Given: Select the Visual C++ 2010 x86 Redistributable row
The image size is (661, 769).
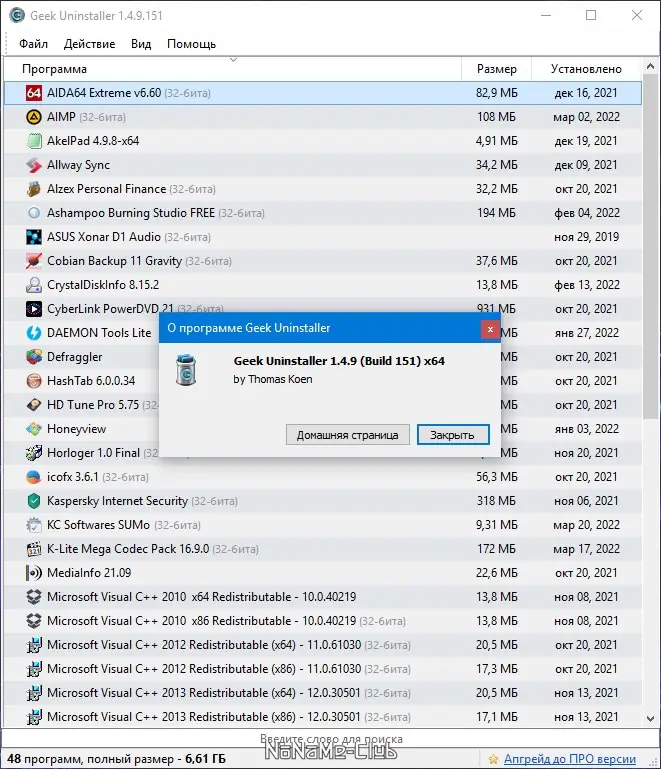Looking at the screenshot, I should pos(323,621).
